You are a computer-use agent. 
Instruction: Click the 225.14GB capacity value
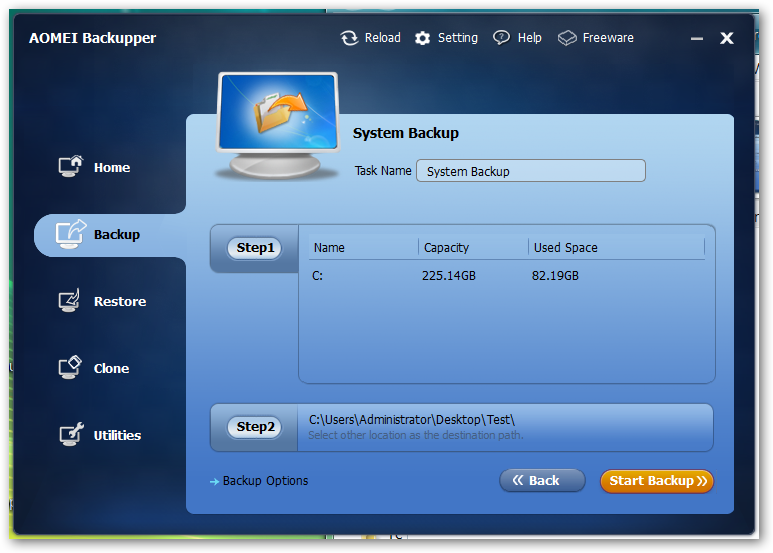449,276
